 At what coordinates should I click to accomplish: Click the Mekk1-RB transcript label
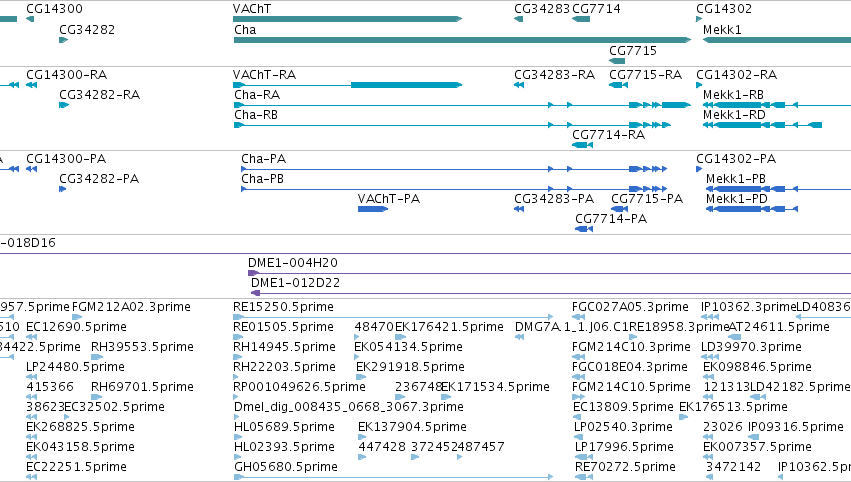pos(733,95)
